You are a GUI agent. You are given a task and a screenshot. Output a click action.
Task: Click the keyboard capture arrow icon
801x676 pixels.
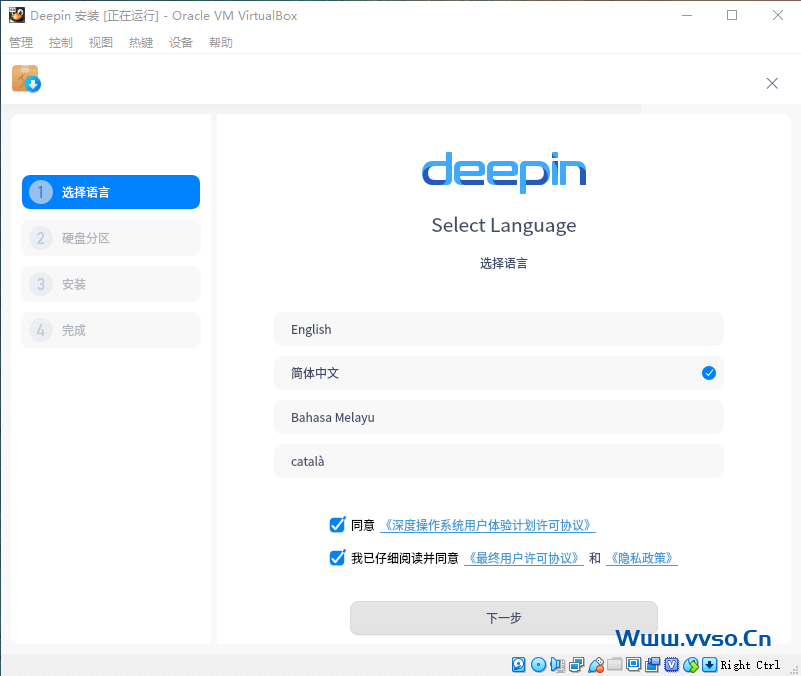click(x=709, y=665)
